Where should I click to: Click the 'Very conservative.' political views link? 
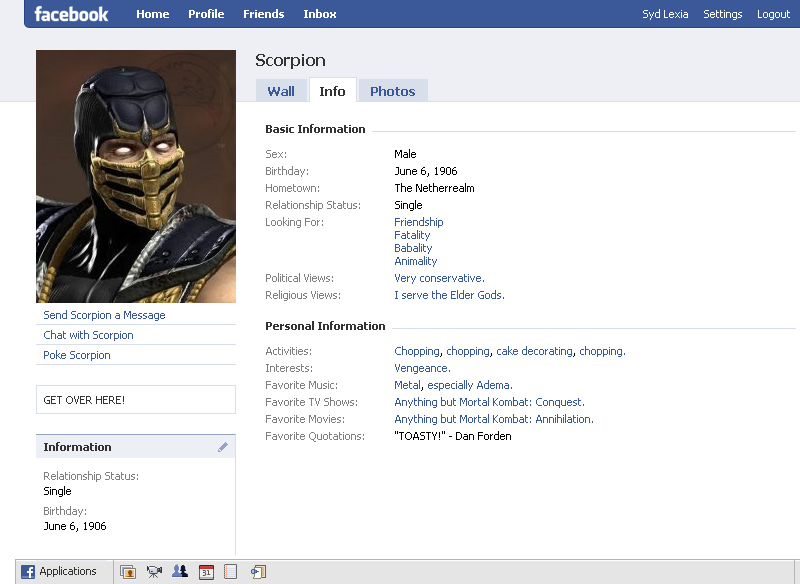tap(439, 278)
